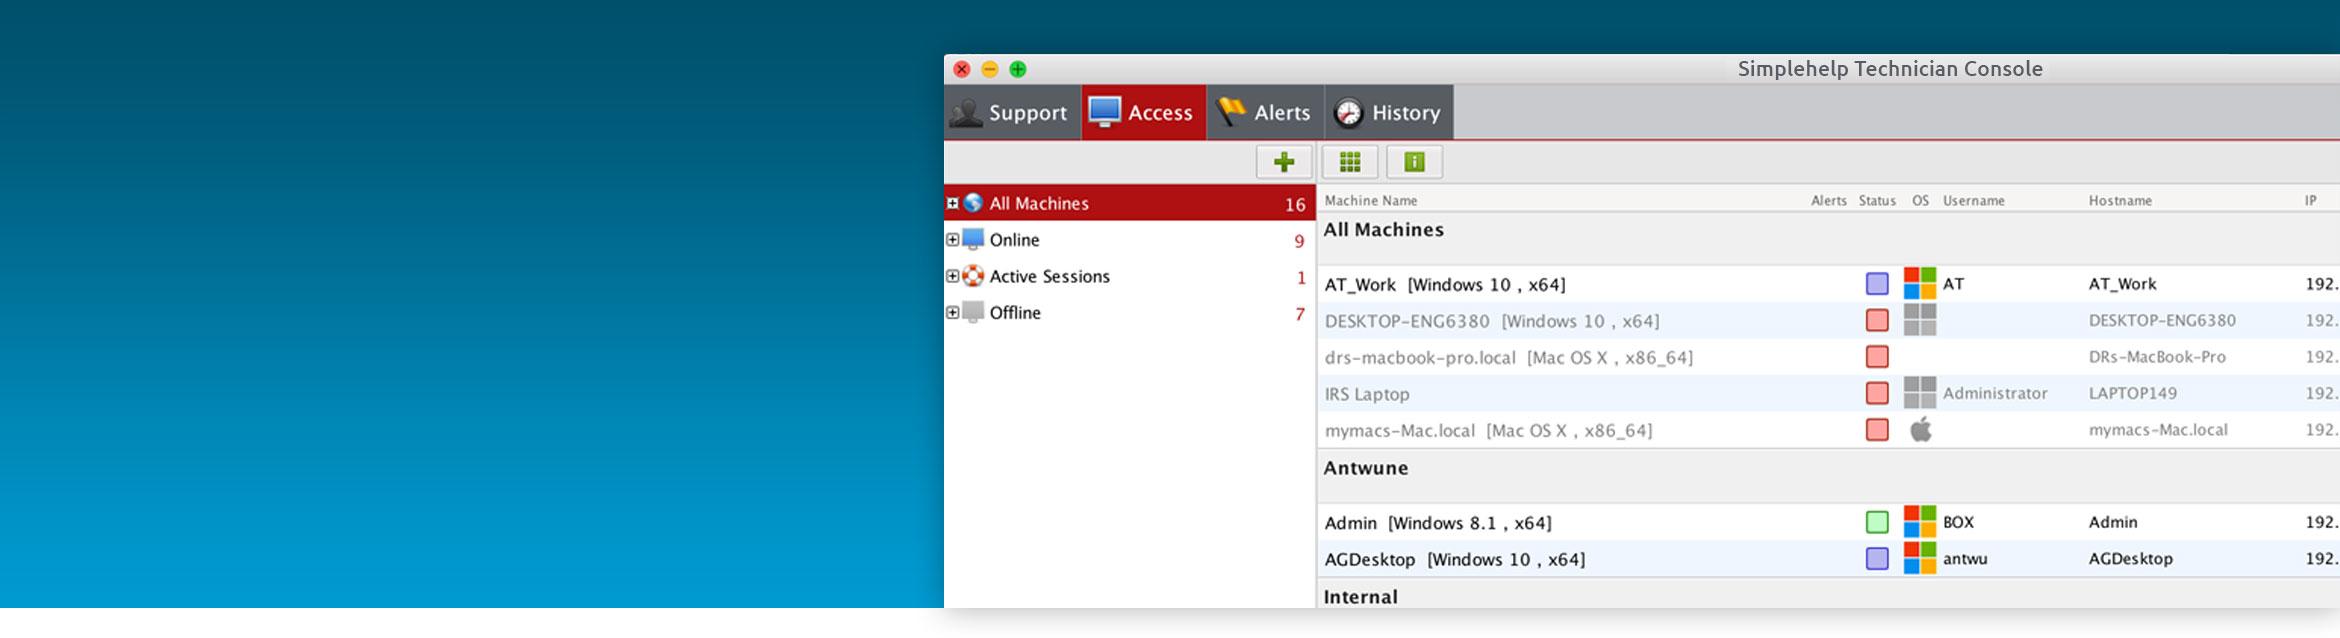Click the Alerts tab flag icon
Viewport: 2340px width, 638px height.
click(1231, 112)
